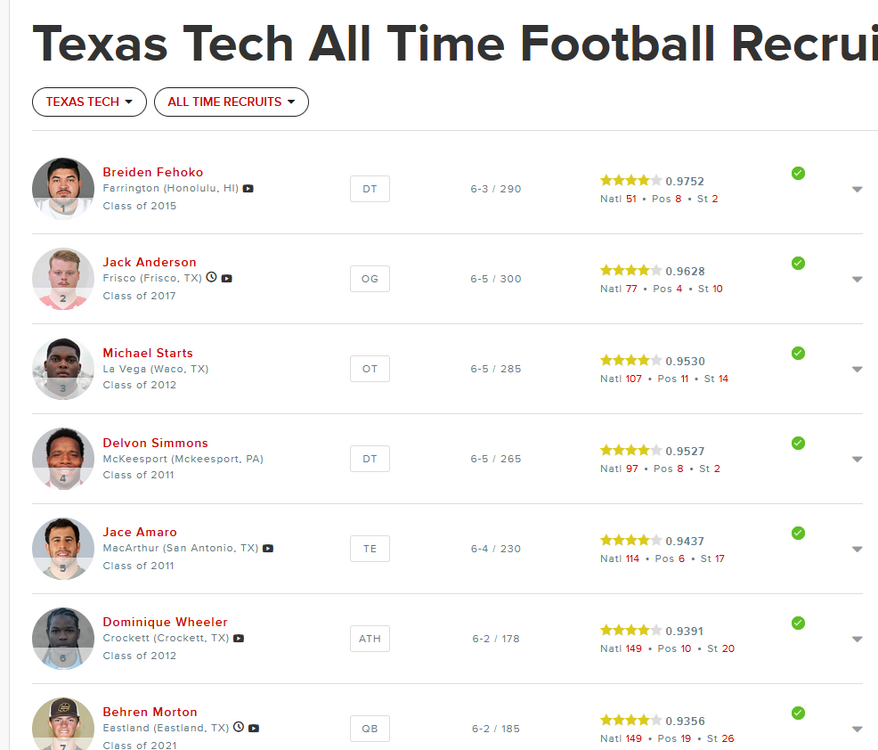Open Michael Starts's player profile link
Image resolution: width=878 pixels, height=750 pixels.
coord(148,353)
